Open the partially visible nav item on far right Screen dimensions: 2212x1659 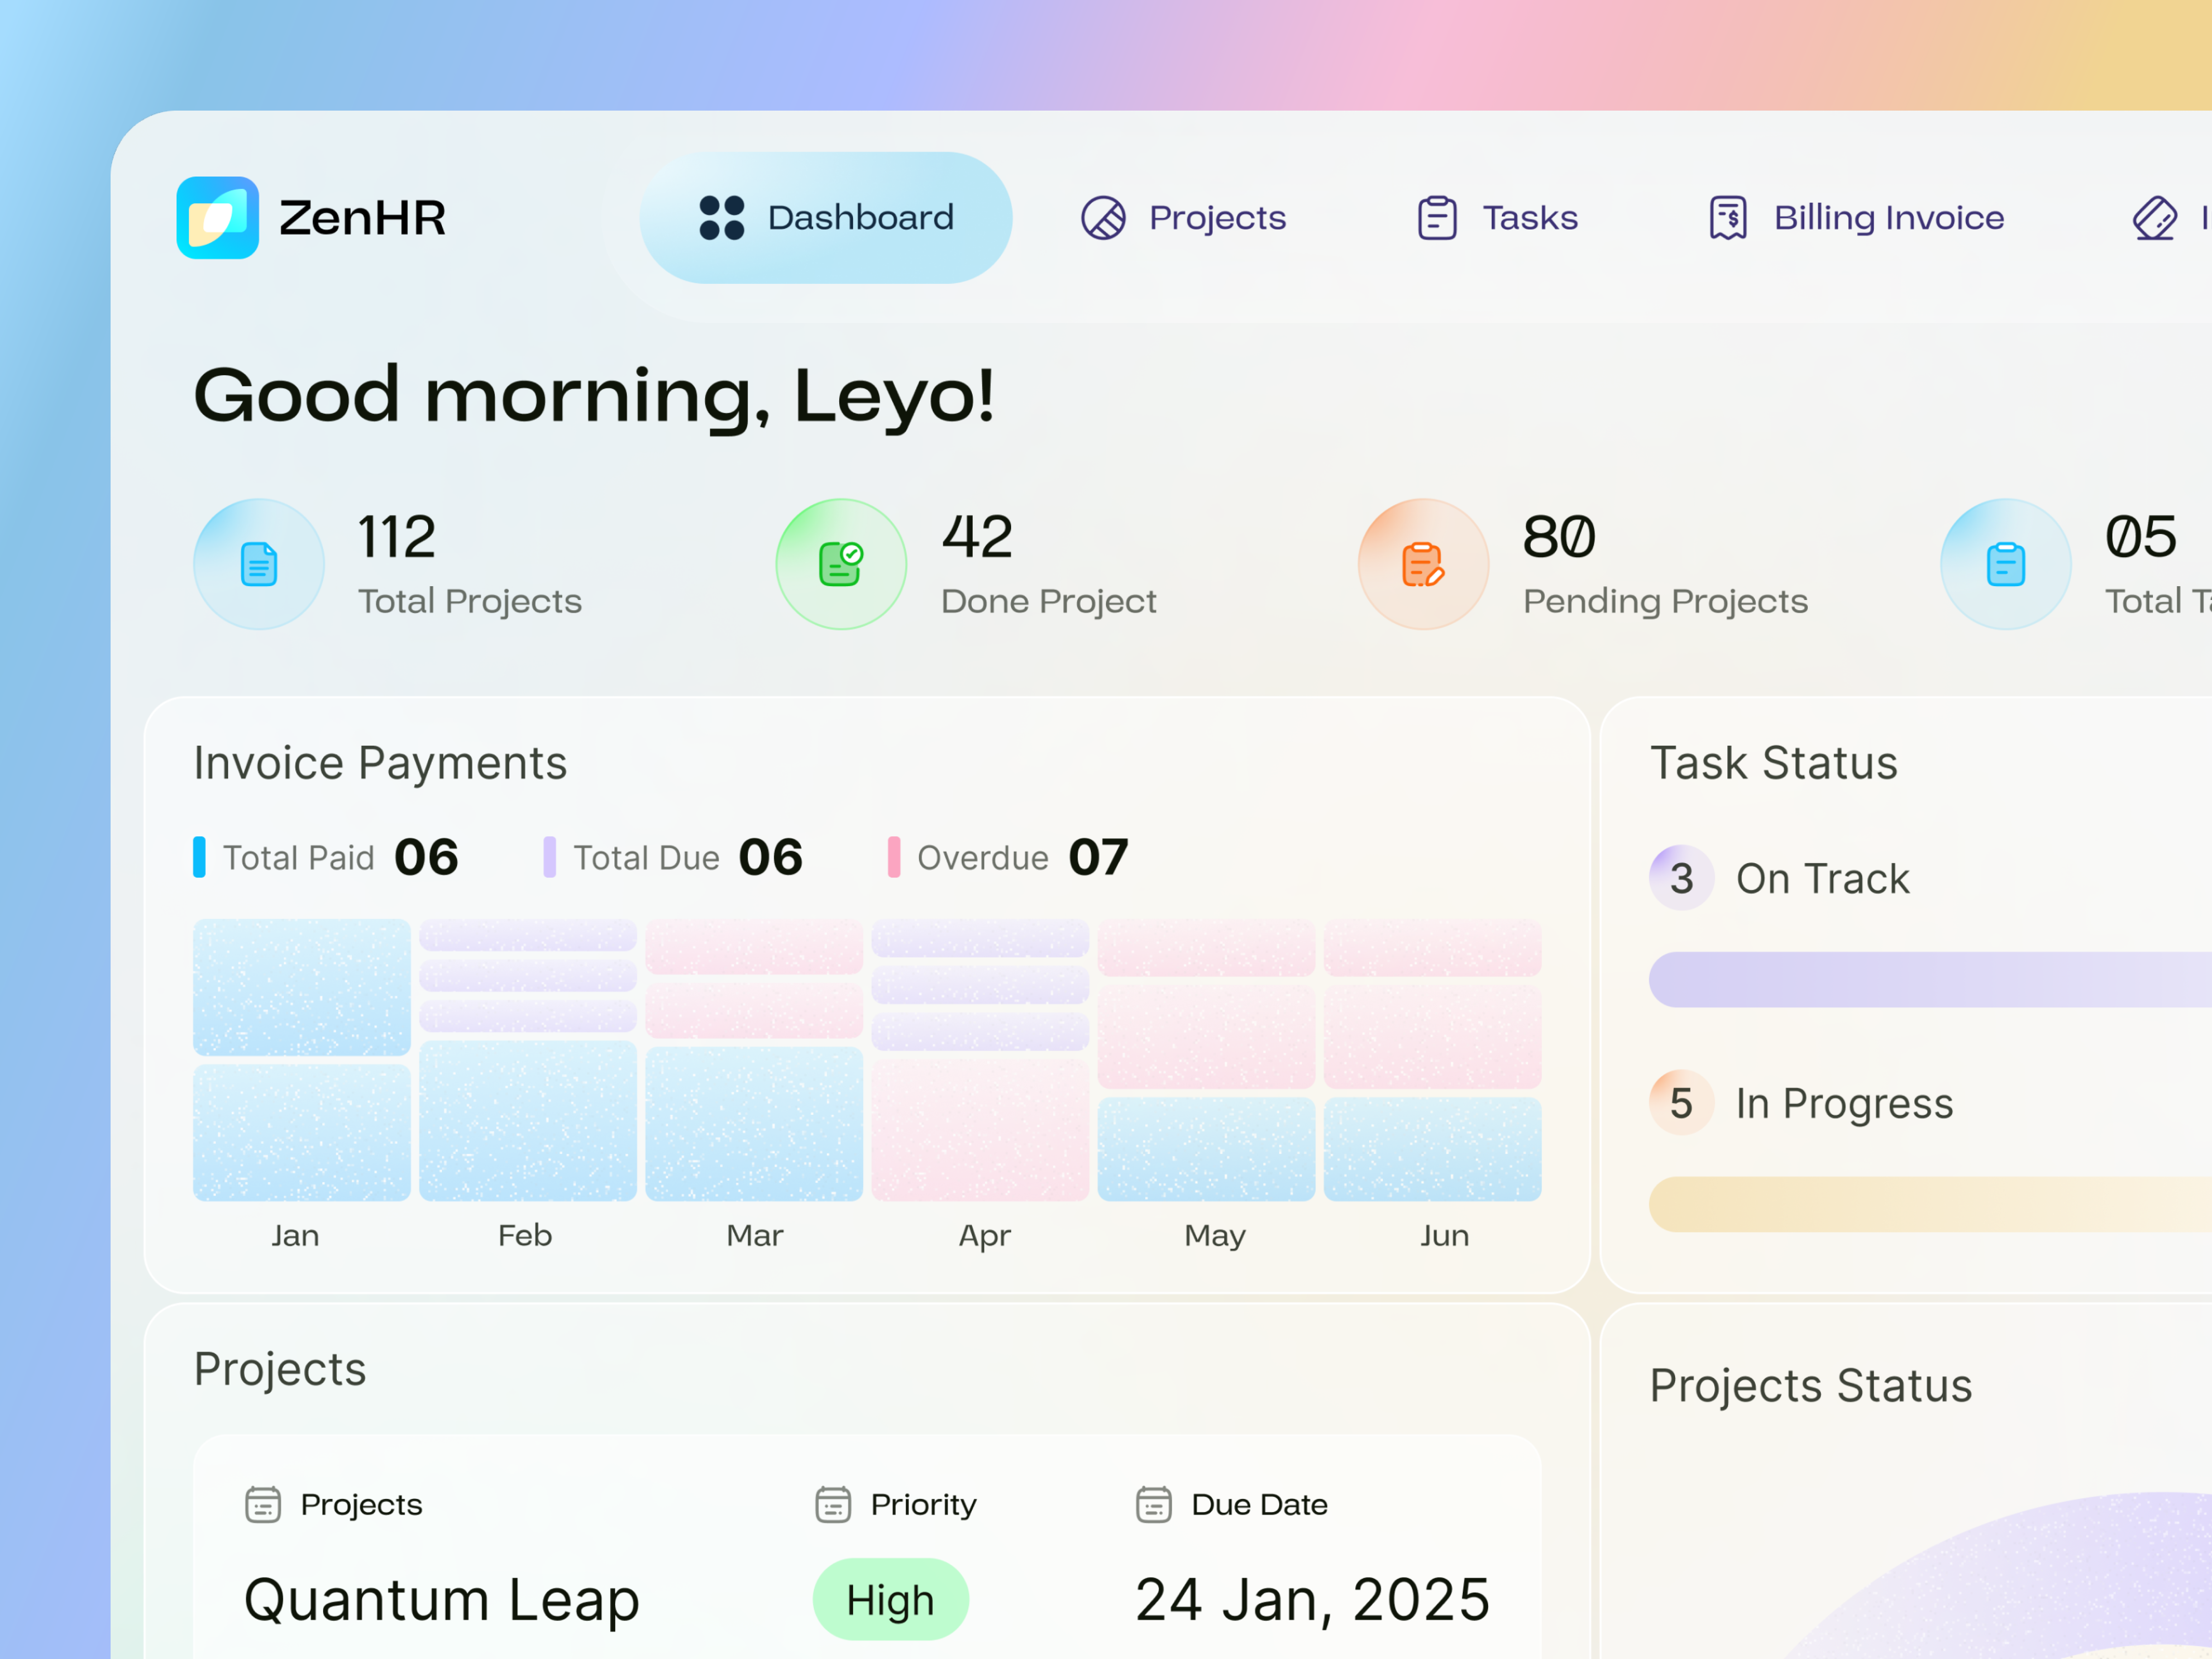click(2156, 217)
